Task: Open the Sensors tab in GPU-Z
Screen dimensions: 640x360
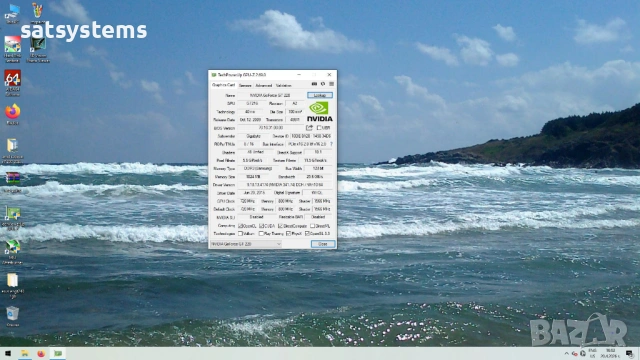Action: pos(245,85)
